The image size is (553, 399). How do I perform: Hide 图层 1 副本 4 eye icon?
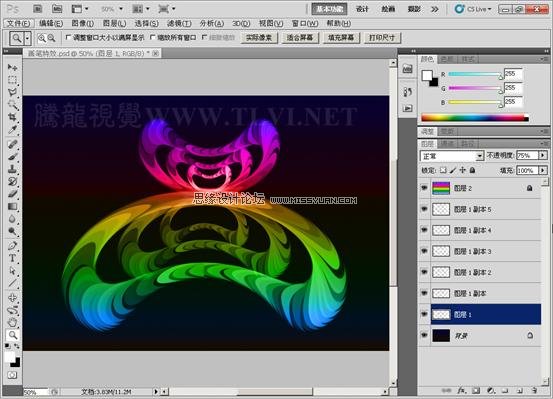click(x=424, y=230)
